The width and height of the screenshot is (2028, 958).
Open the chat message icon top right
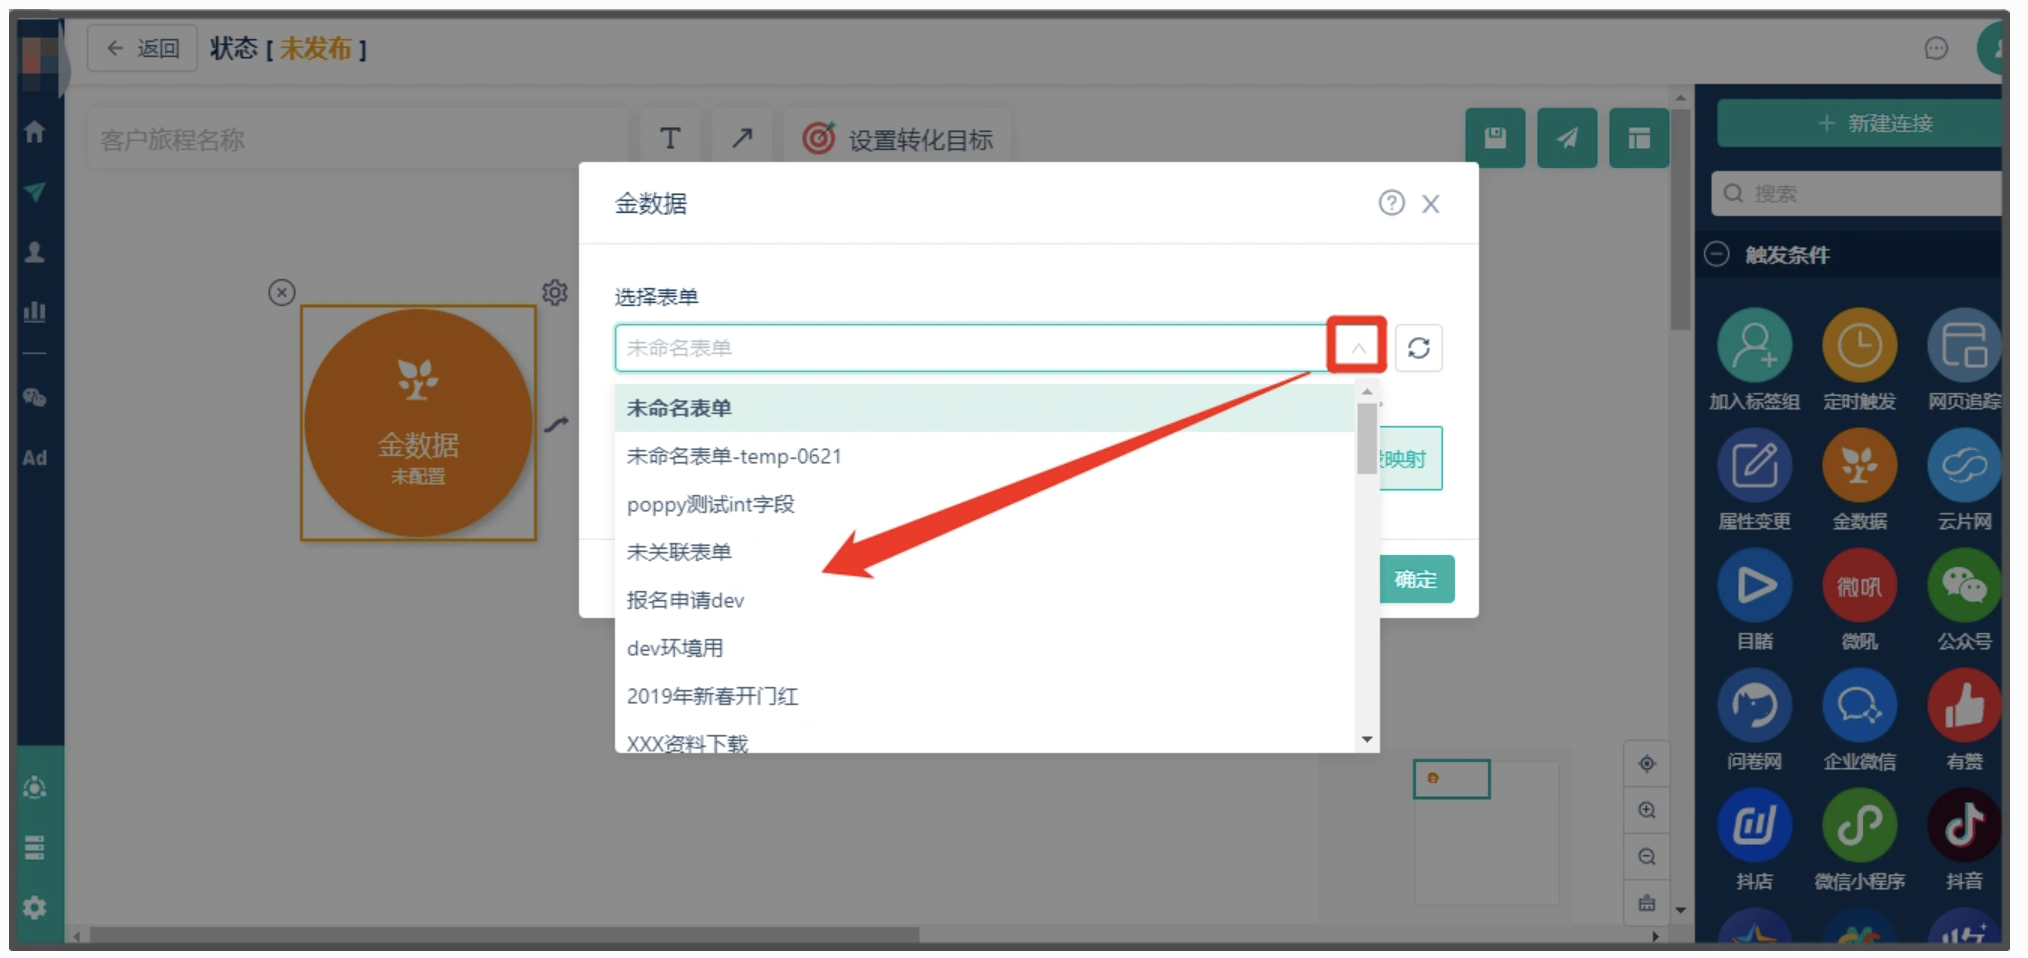tap(1936, 48)
